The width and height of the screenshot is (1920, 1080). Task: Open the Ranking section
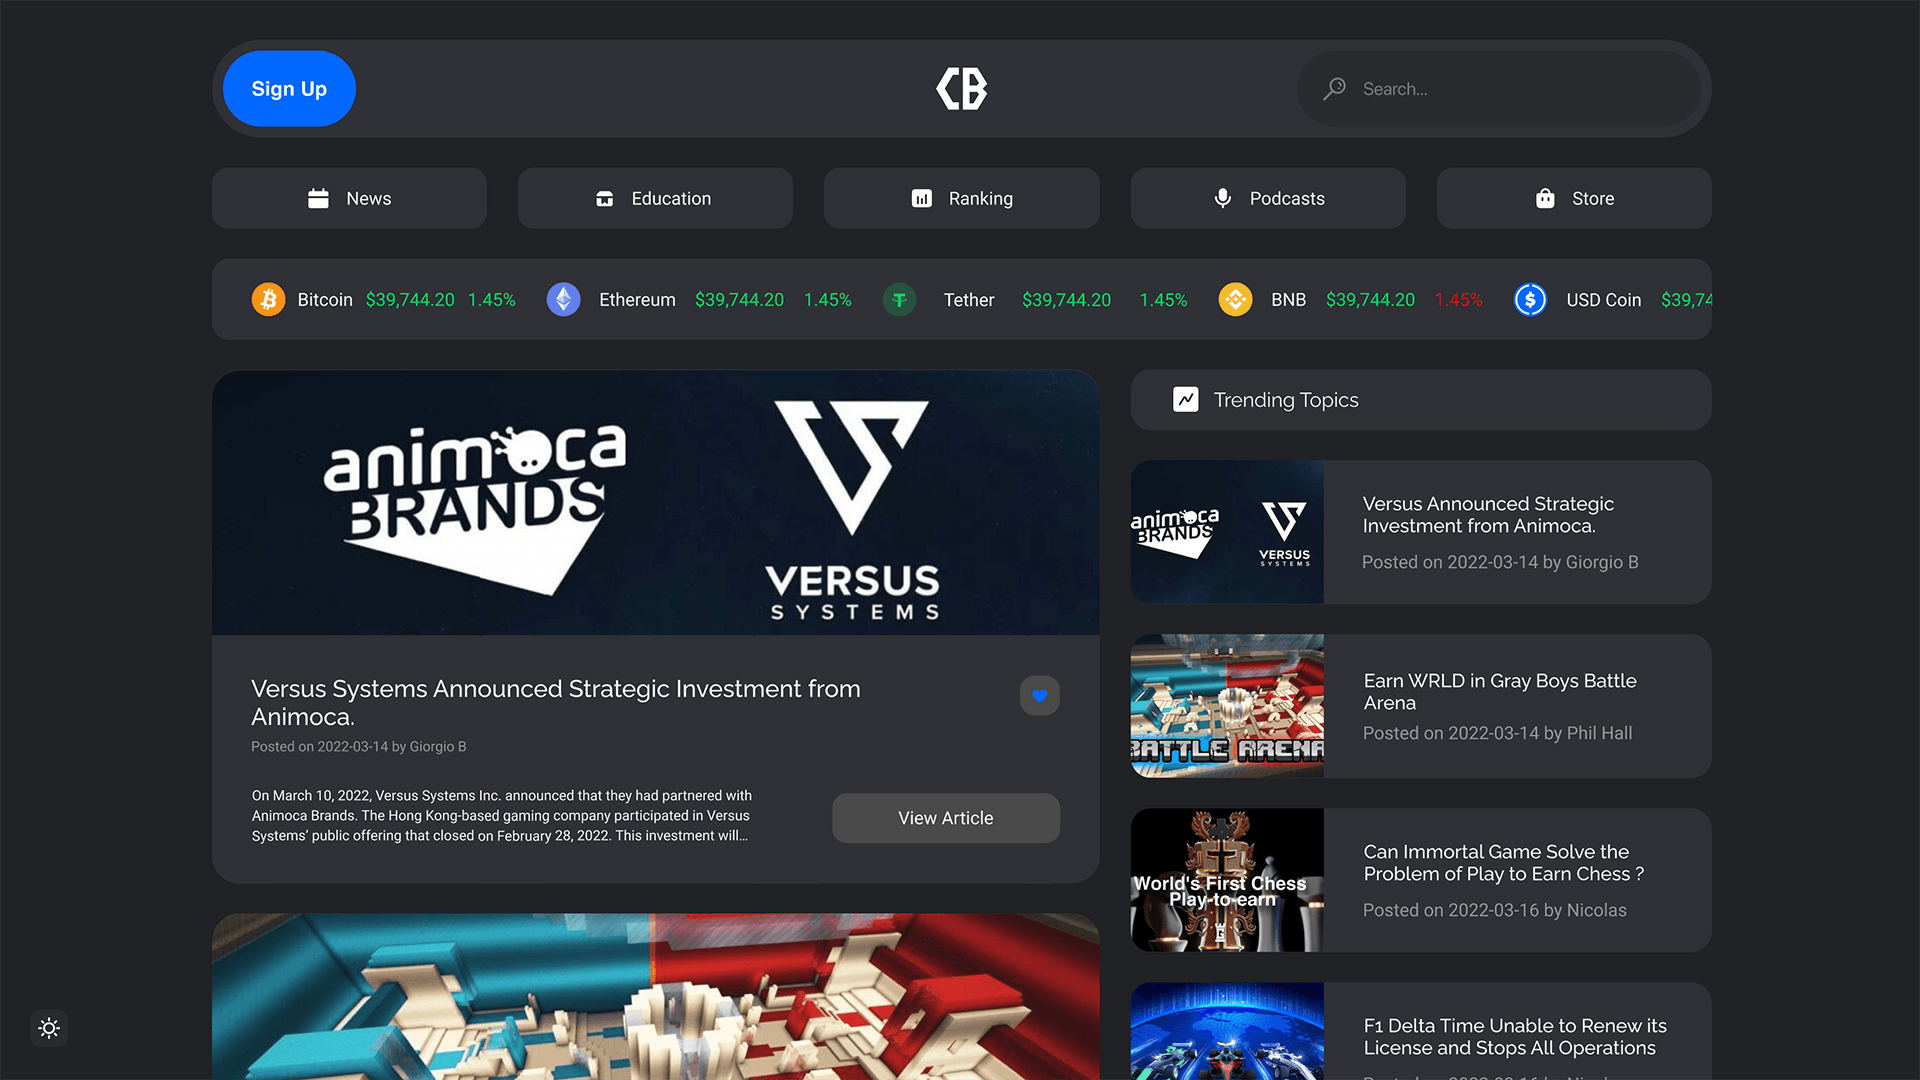pos(961,198)
